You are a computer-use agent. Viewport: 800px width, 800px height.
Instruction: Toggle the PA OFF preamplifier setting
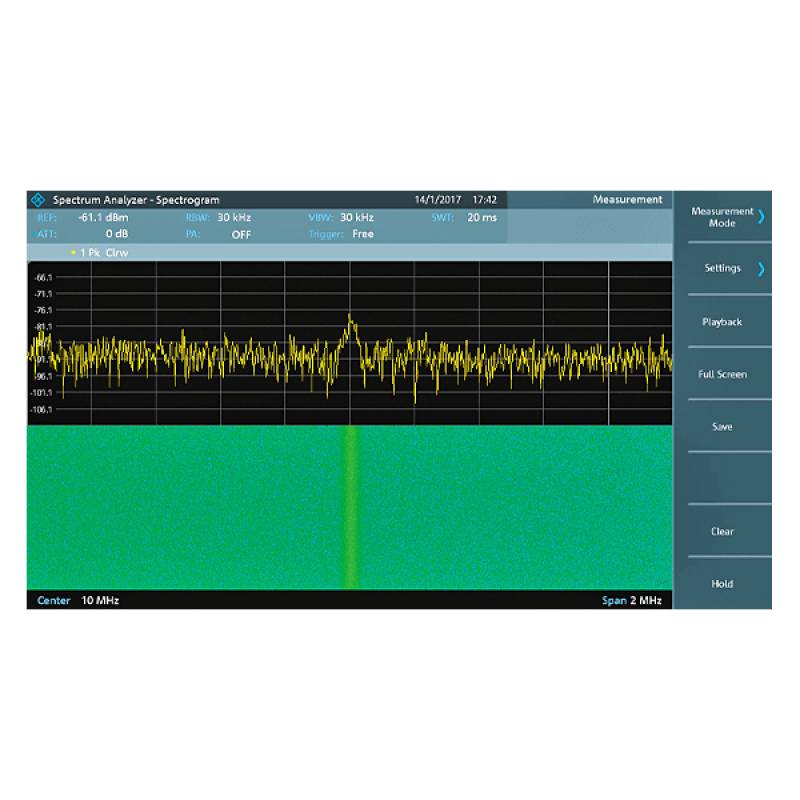tap(240, 234)
